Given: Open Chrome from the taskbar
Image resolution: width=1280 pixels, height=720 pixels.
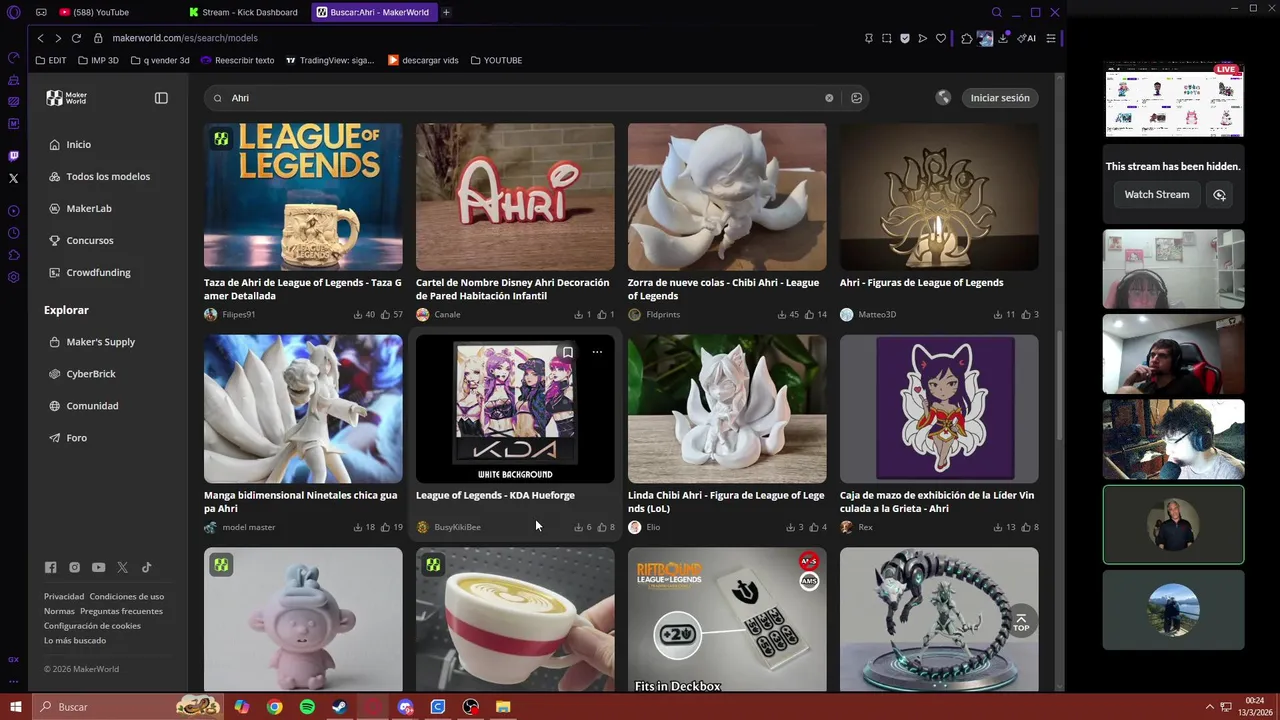Looking at the screenshot, I should coord(274,707).
